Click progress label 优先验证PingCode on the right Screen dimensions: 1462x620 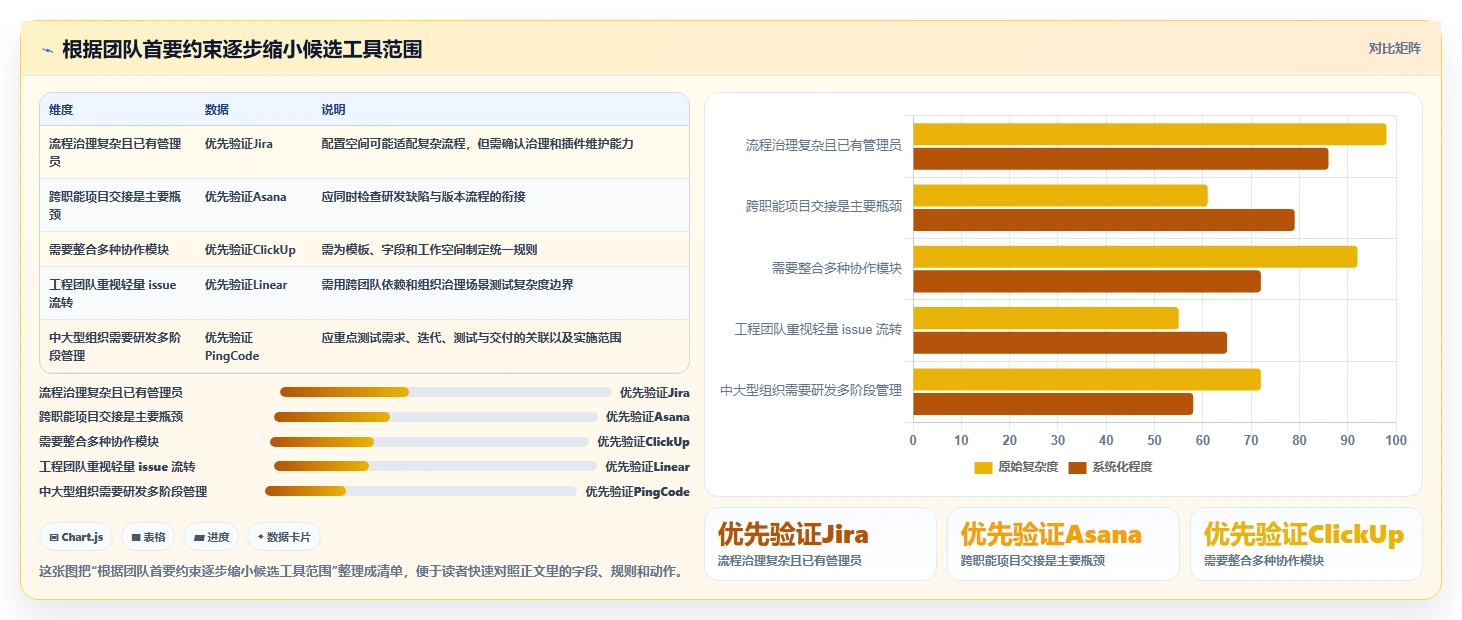click(x=637, y=491)
